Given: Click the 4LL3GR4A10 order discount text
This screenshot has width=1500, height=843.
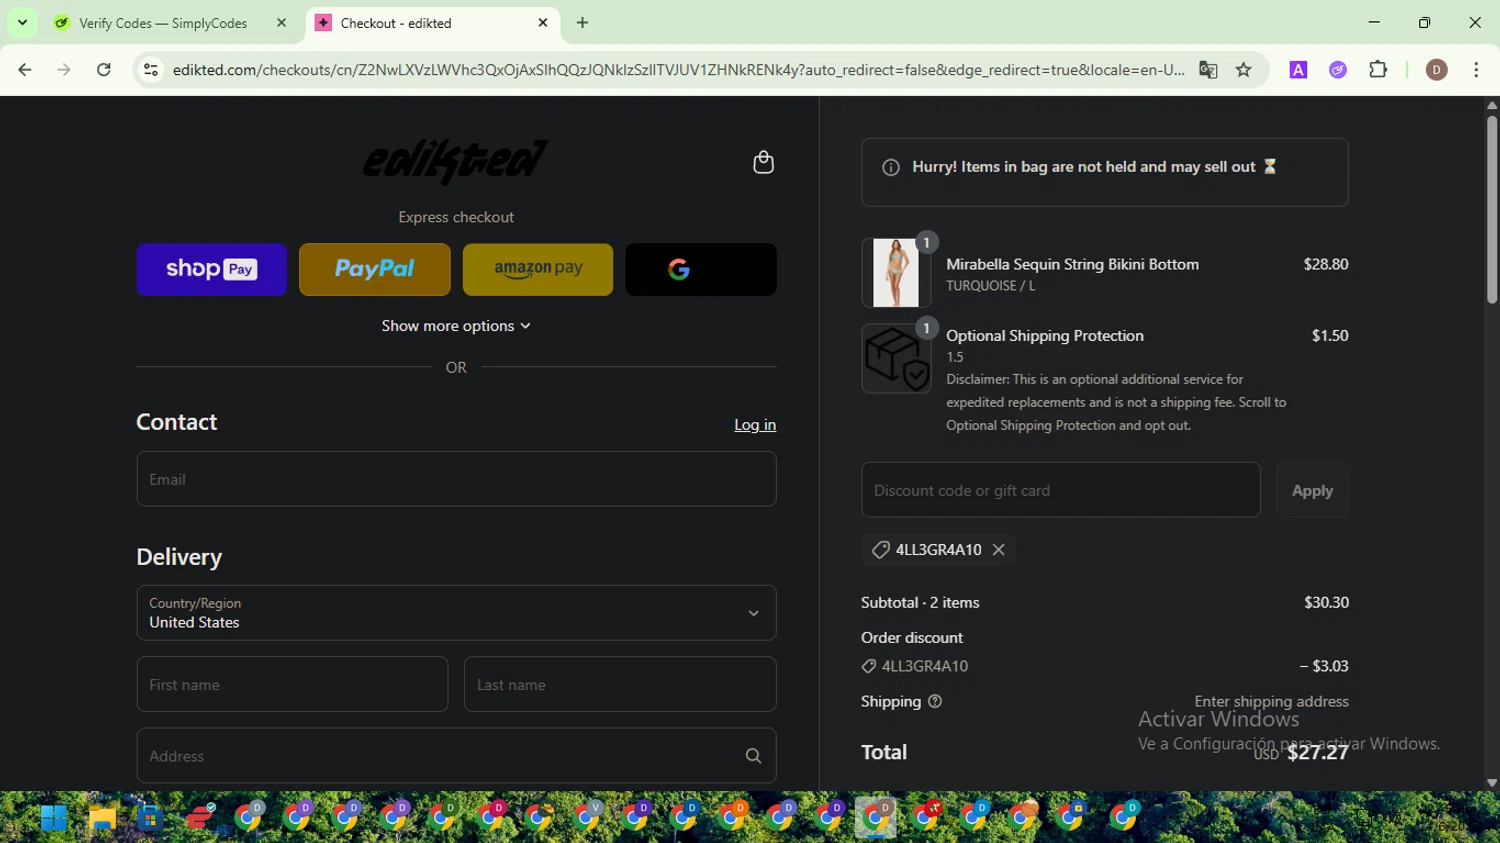Looking at the screenshot, I should pyautogui.click(x=925, y=666).
